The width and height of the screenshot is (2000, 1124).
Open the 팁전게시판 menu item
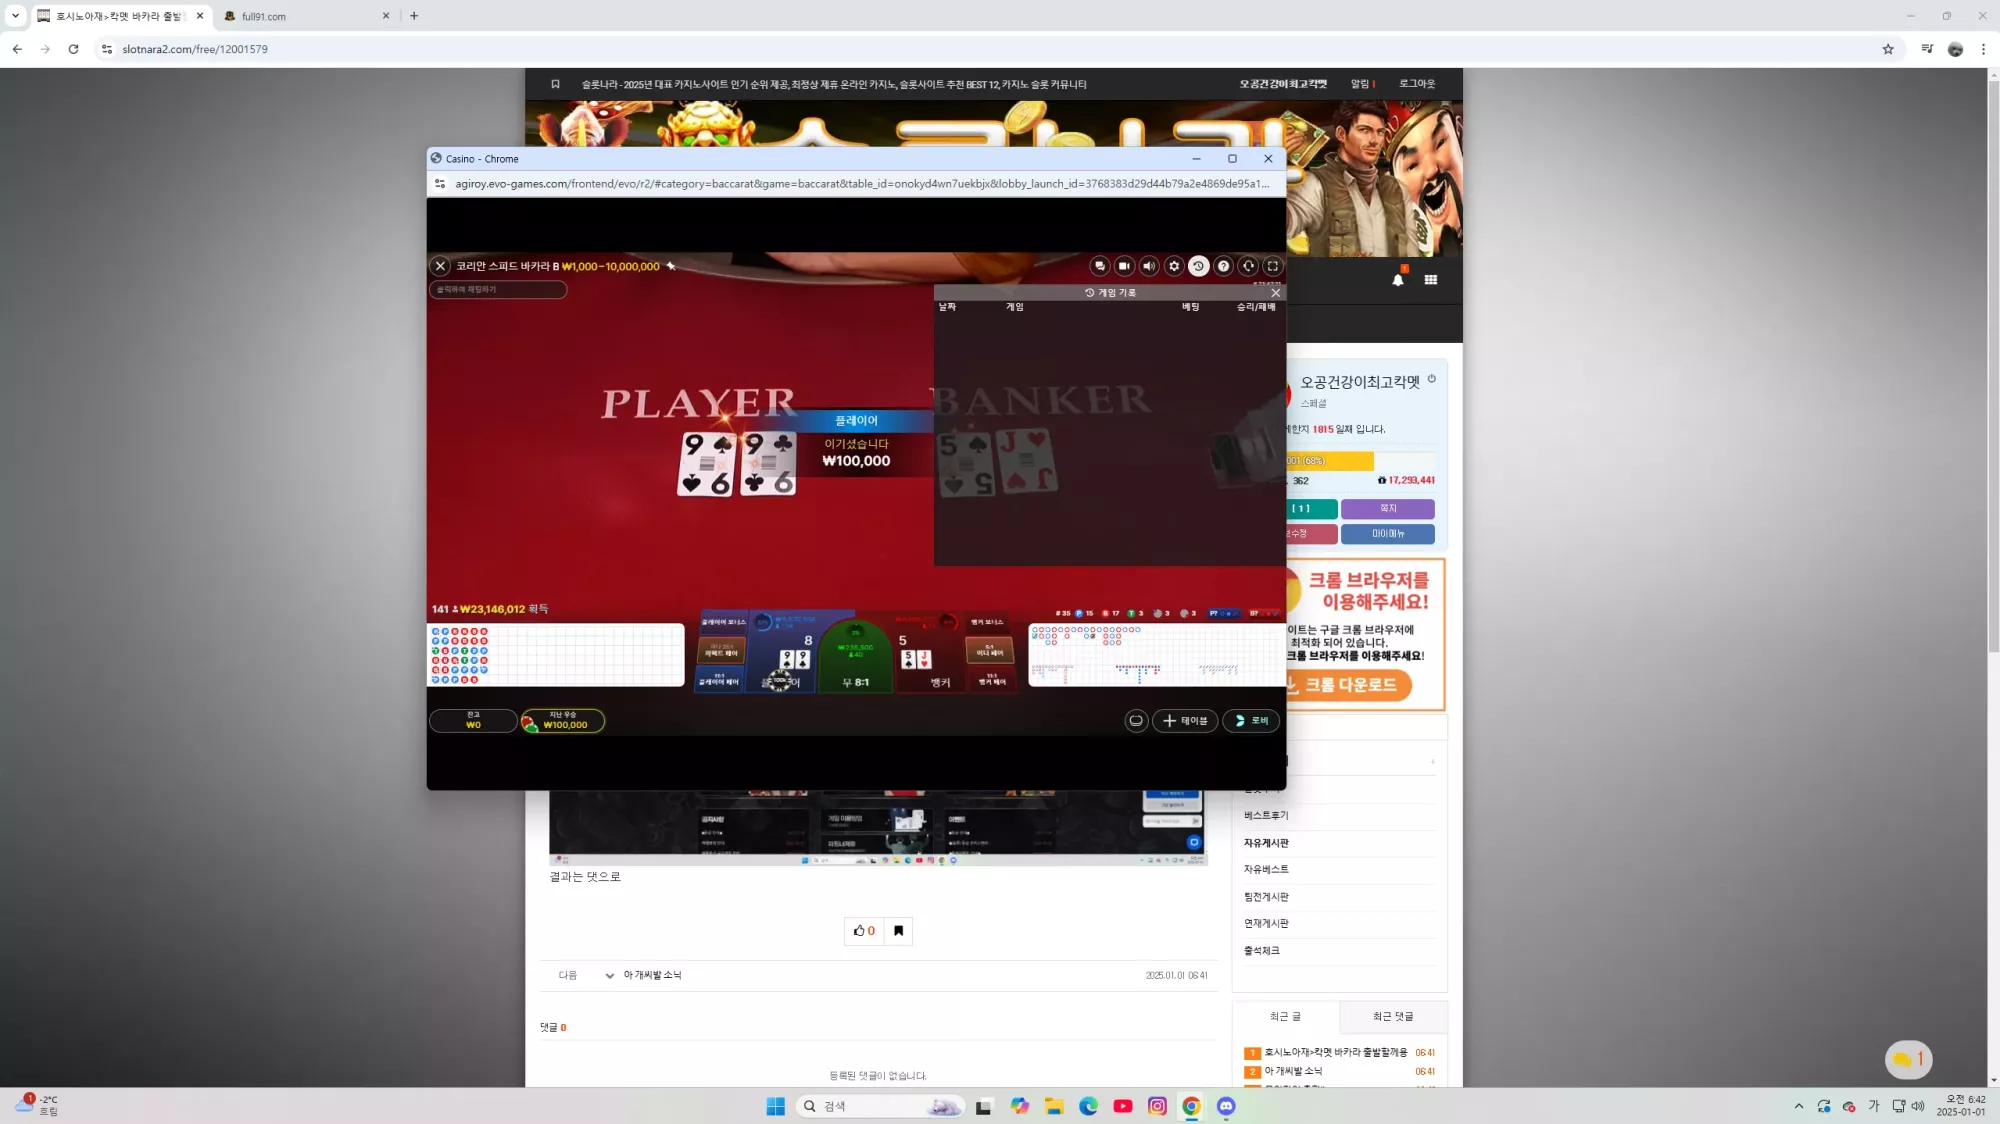[1266, 897]
